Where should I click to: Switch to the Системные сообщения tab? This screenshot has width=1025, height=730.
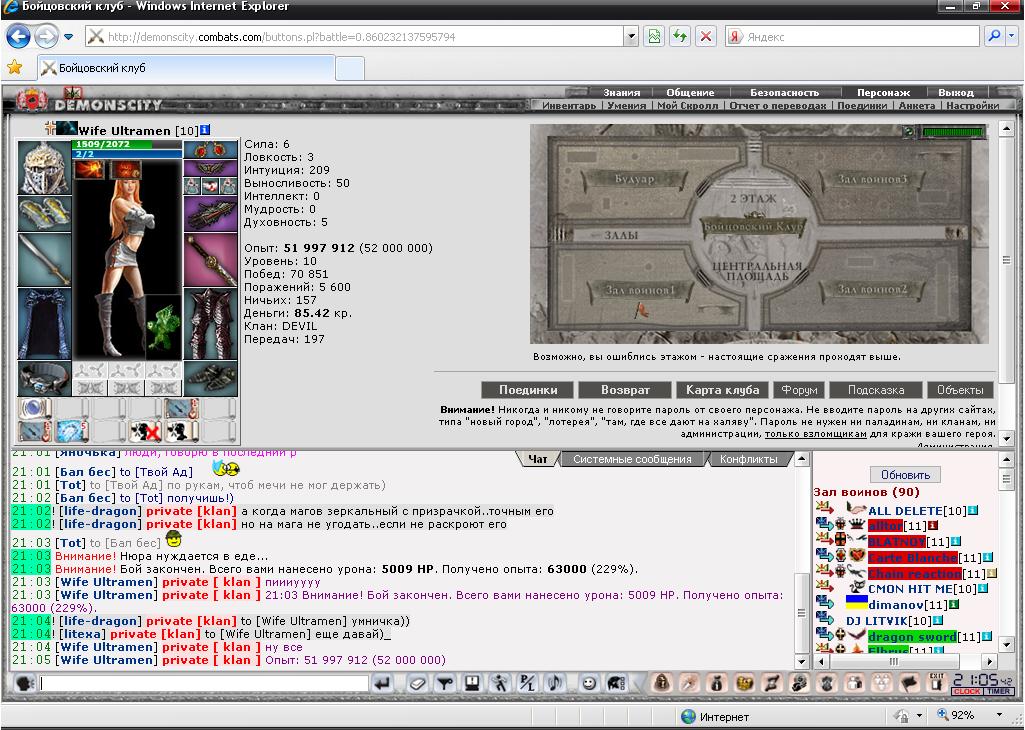pyautogui.click(x=632, y=459)
